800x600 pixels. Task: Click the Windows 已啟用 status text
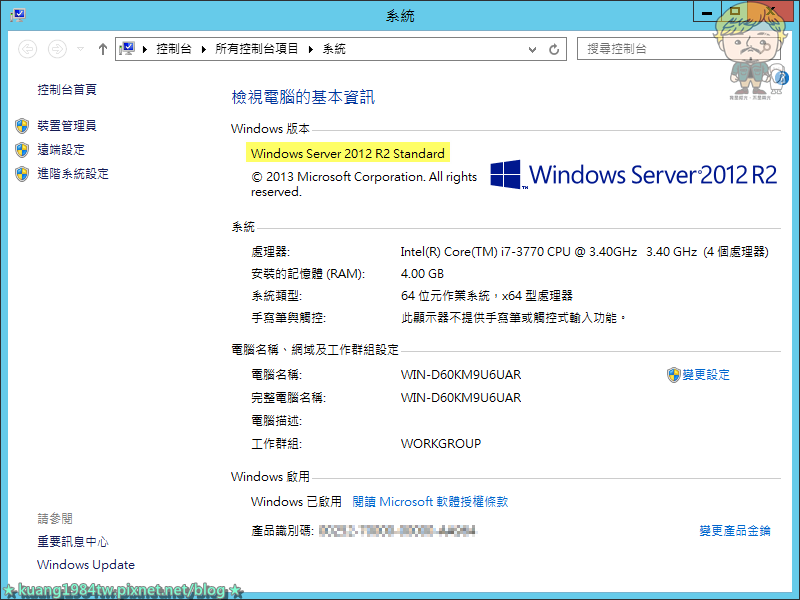tap(296, 502)
